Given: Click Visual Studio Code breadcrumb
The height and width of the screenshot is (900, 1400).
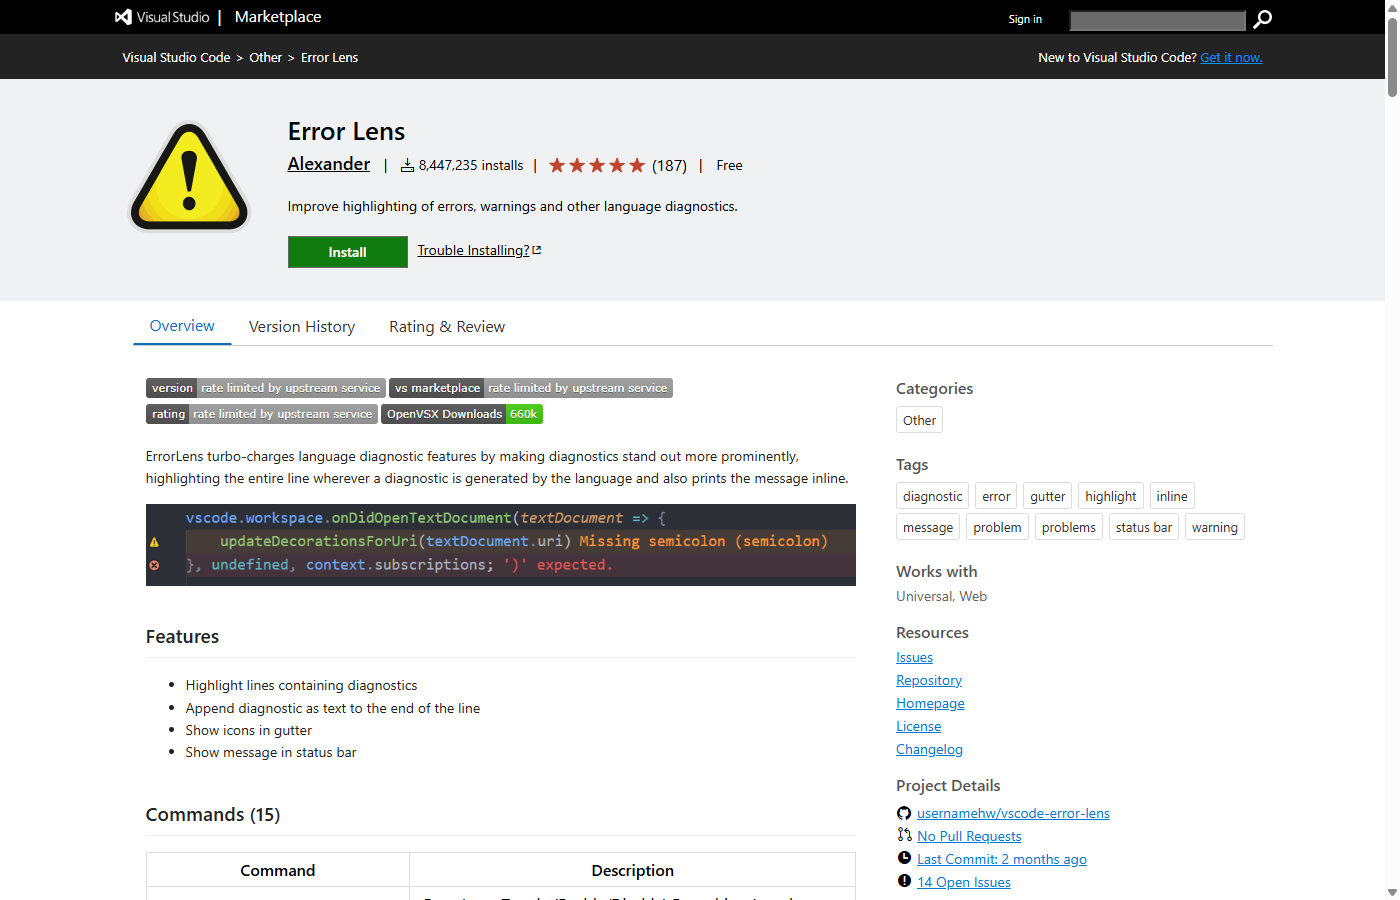Looking at the screenshot, I should (176, 57).
